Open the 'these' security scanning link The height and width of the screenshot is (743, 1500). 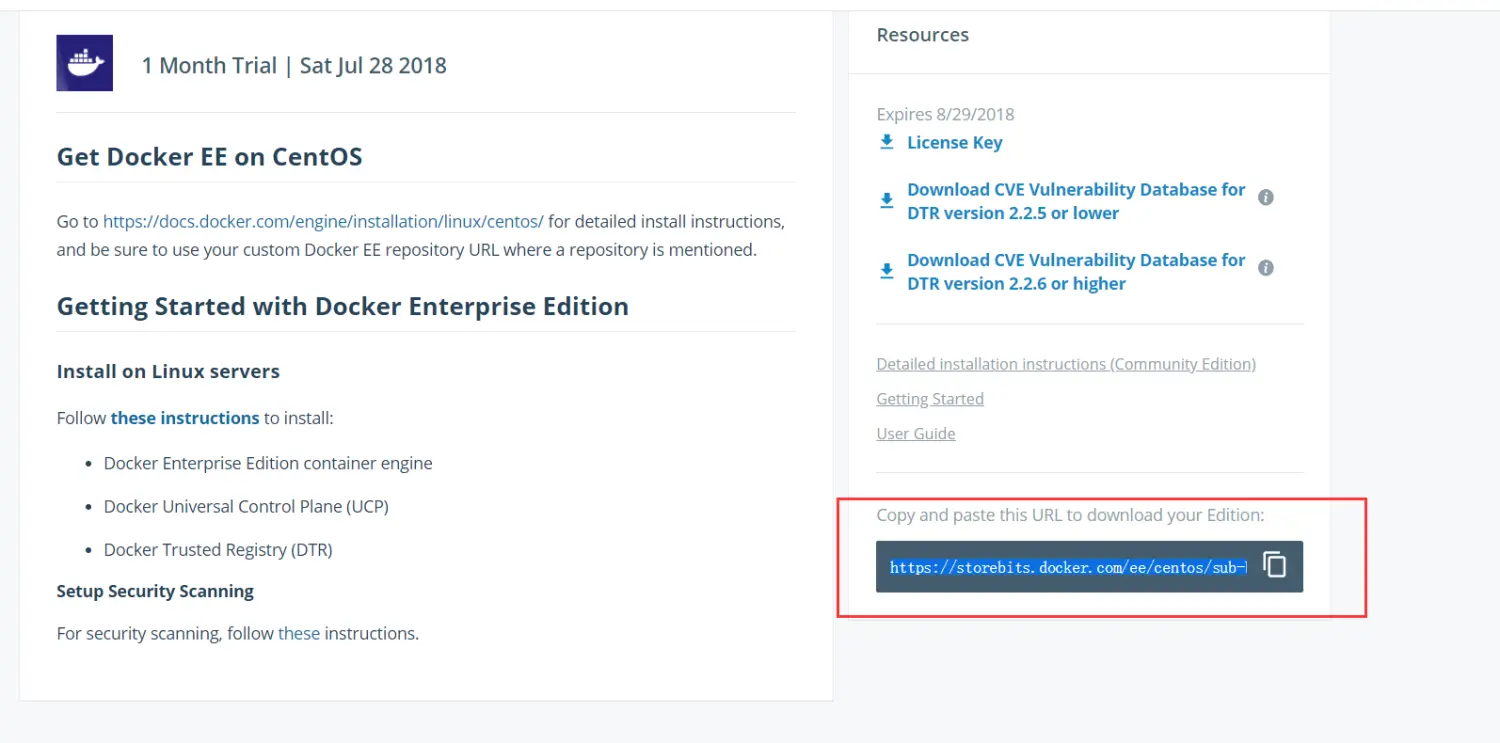(x=299, y=633)
